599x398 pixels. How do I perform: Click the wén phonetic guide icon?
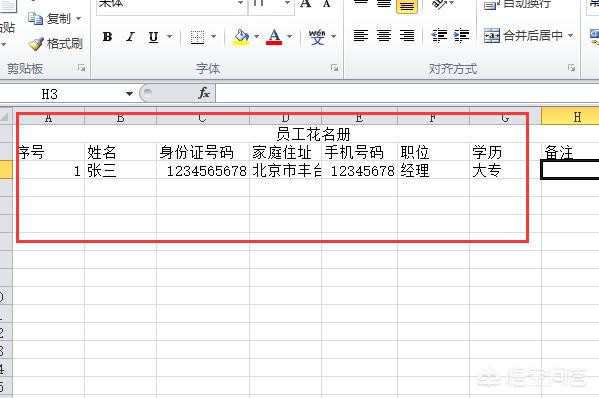pos(317,37)
